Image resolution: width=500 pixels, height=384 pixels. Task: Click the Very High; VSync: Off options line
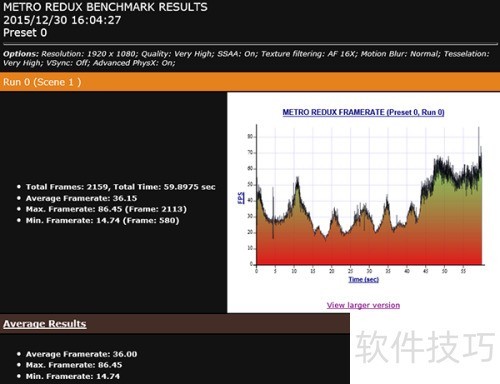pyautogui.click(x=89, y=63)
